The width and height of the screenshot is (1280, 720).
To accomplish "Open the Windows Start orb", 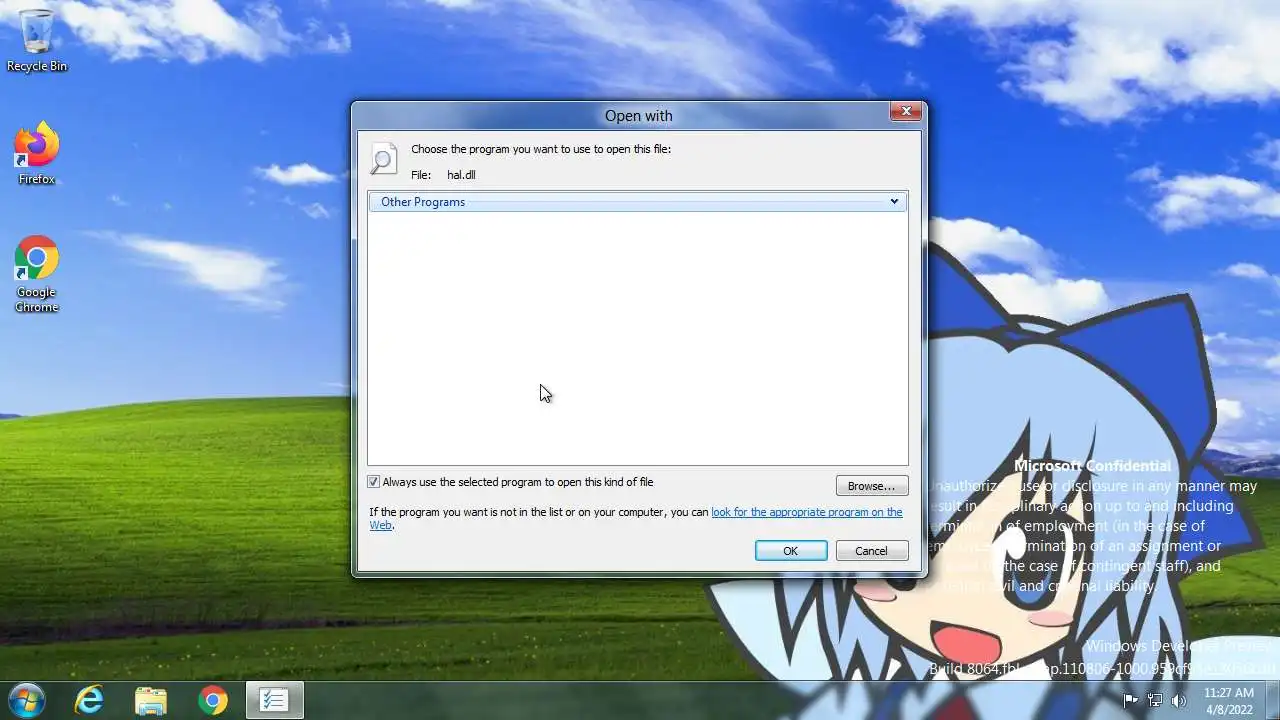I will pos(27,699).
